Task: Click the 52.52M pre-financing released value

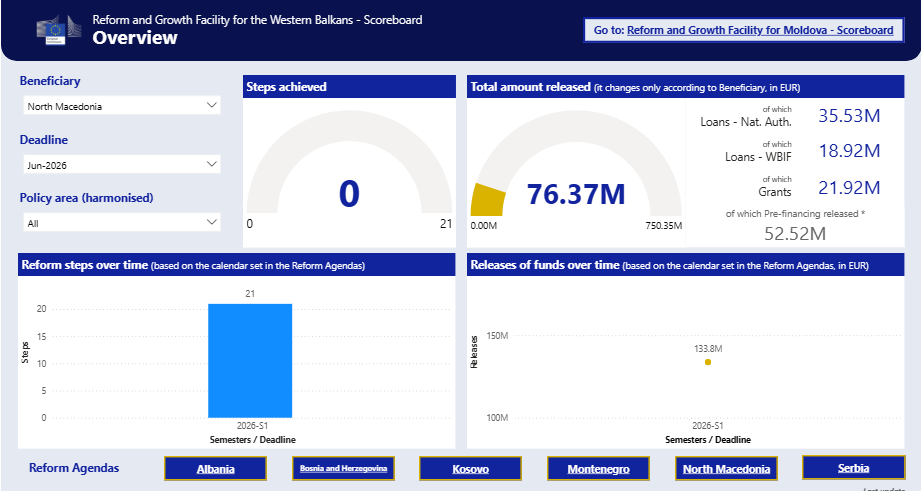Action: [x=795, y=234]
